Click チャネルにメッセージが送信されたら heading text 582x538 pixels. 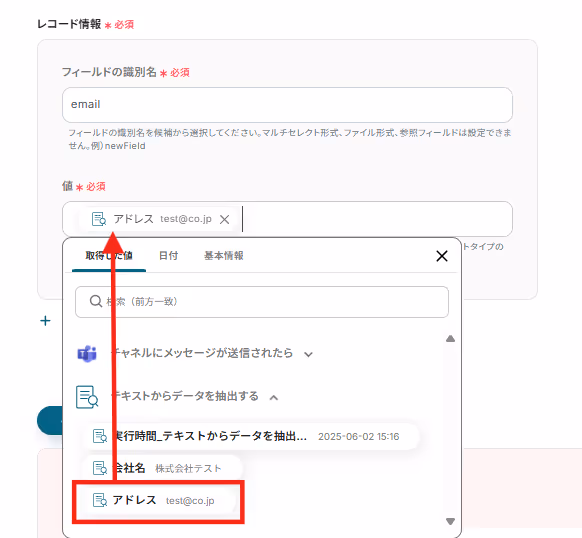tap(202, 353)
